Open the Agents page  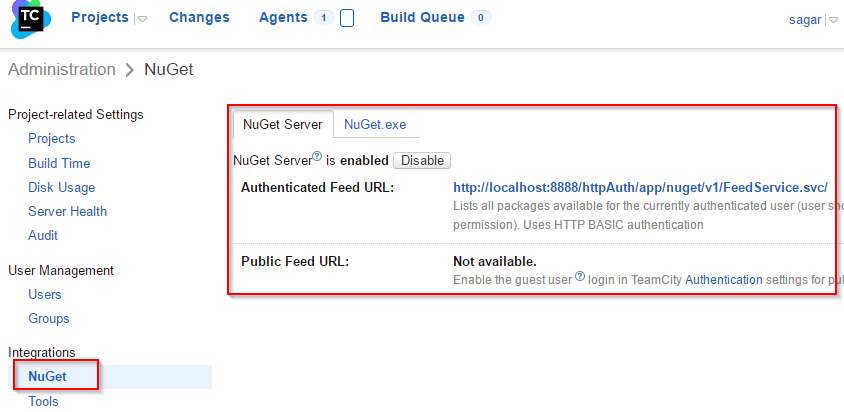tap(283, 17)
